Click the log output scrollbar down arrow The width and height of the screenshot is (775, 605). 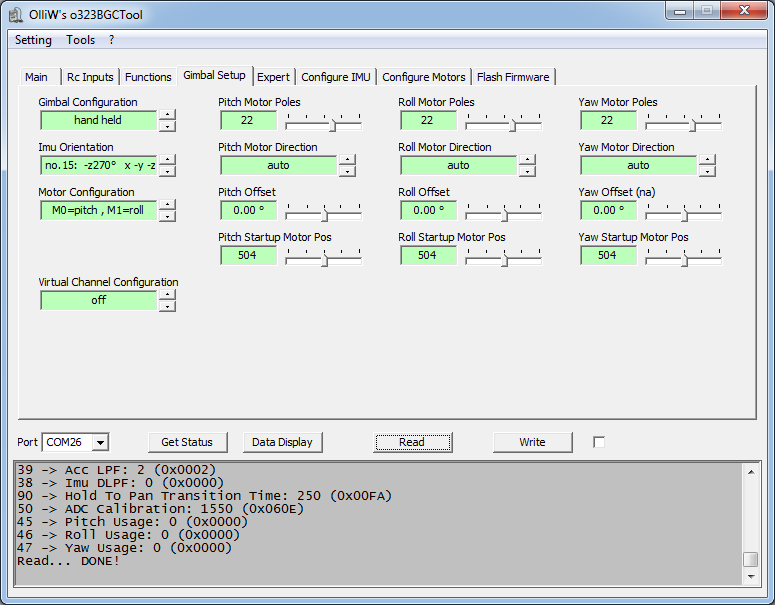tap(750, 577)
